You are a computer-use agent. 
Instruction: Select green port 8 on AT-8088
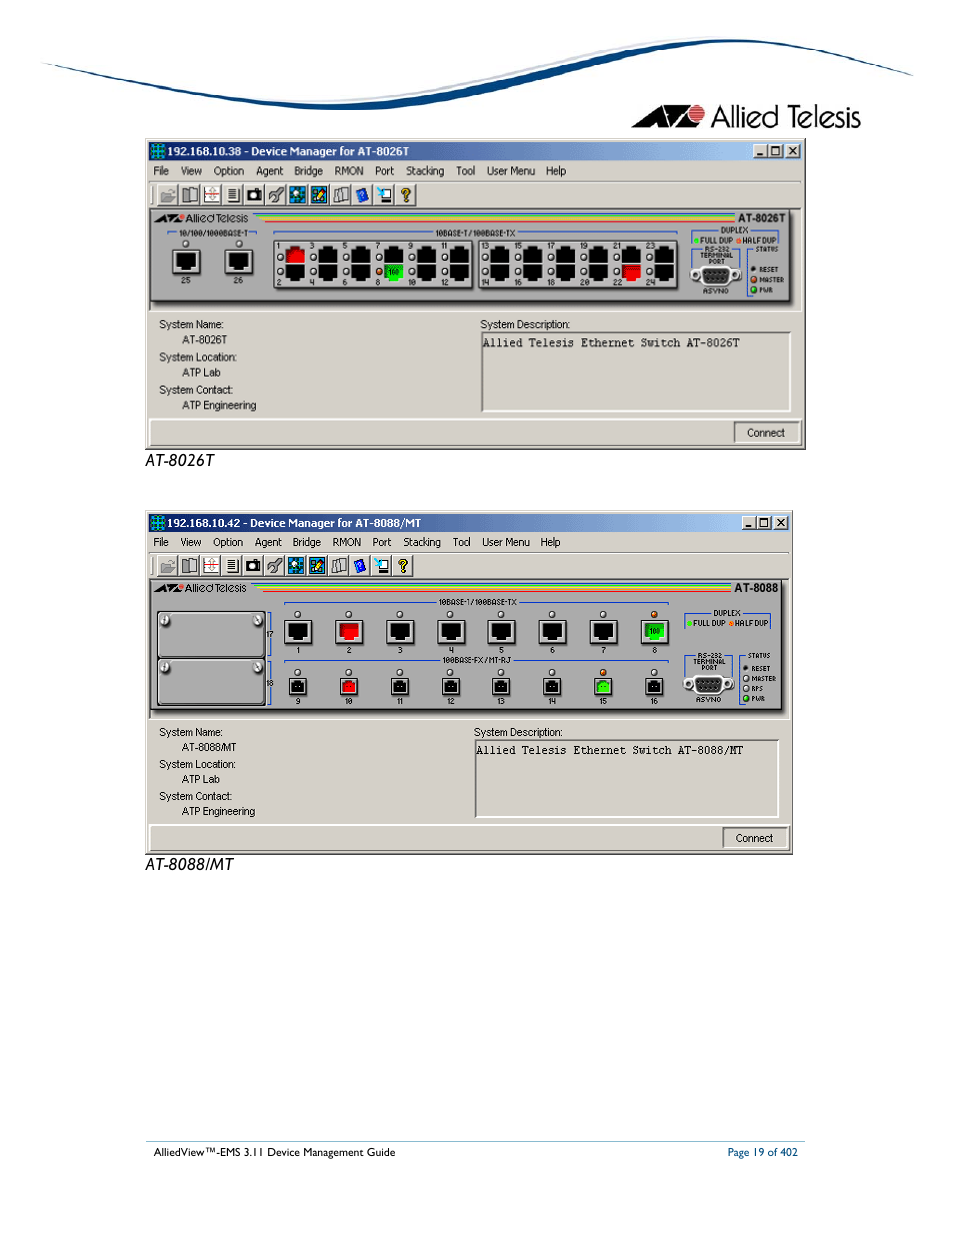tap(654, 632)
